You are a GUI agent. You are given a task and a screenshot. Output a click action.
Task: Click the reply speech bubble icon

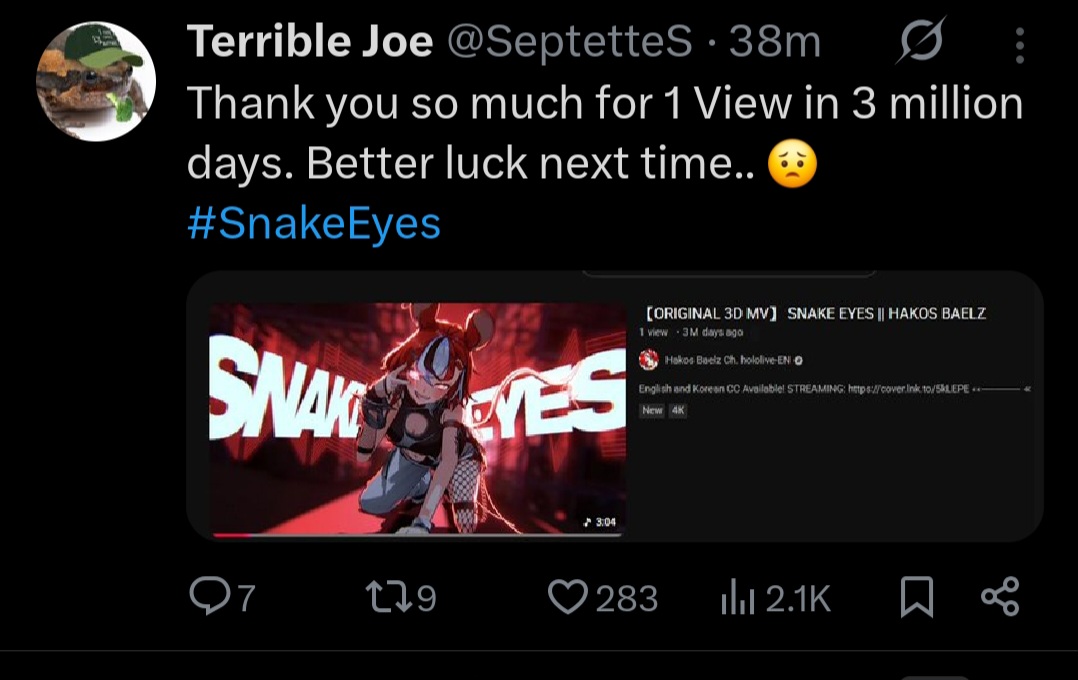coord(210,597)
